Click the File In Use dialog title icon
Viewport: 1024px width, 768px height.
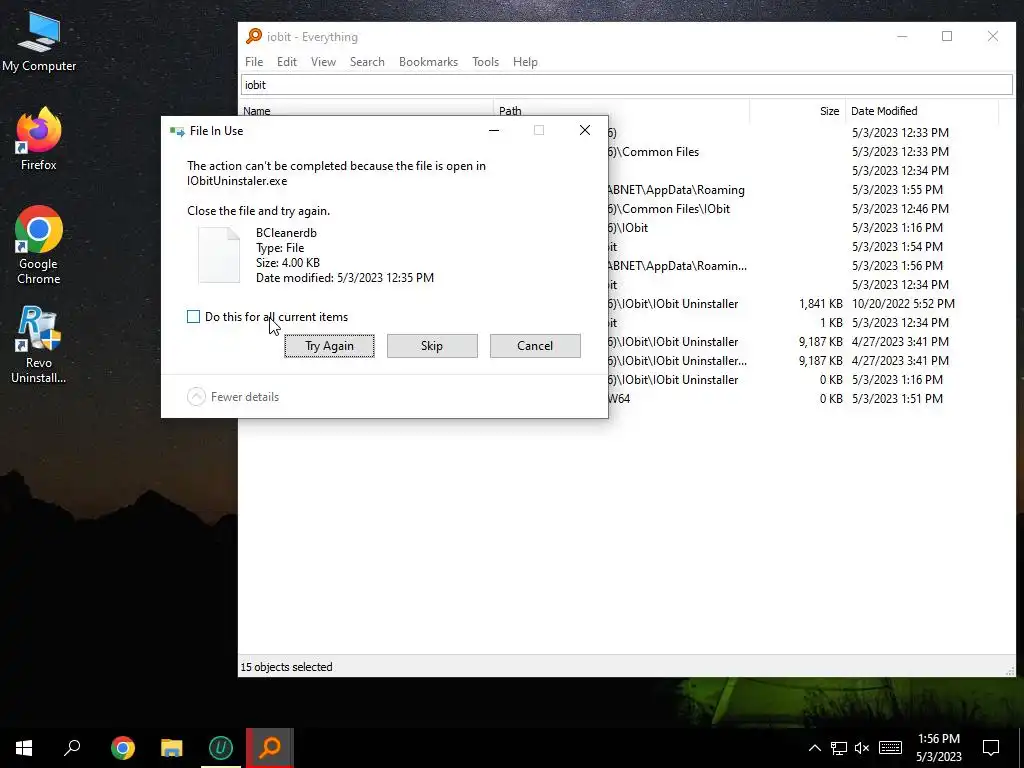176,131
